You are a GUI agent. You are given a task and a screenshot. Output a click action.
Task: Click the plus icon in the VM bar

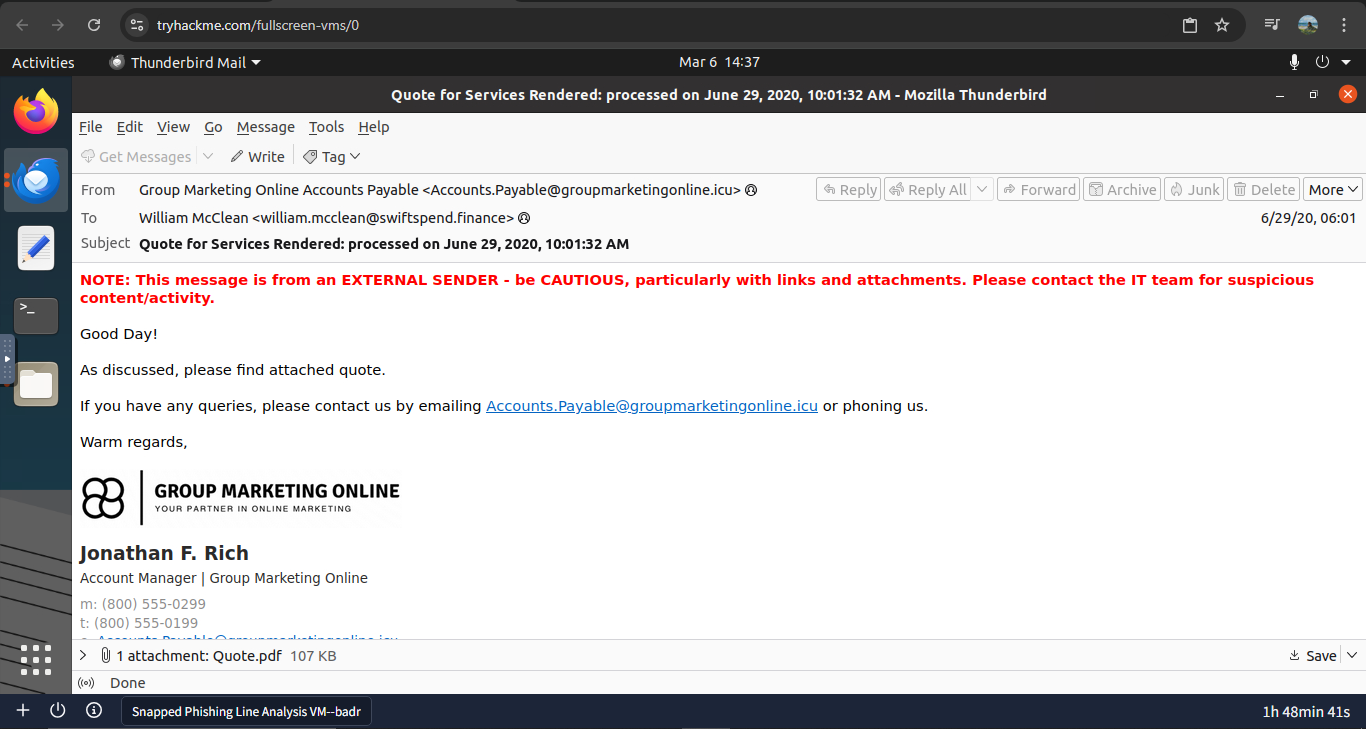[x=23, y=711]
